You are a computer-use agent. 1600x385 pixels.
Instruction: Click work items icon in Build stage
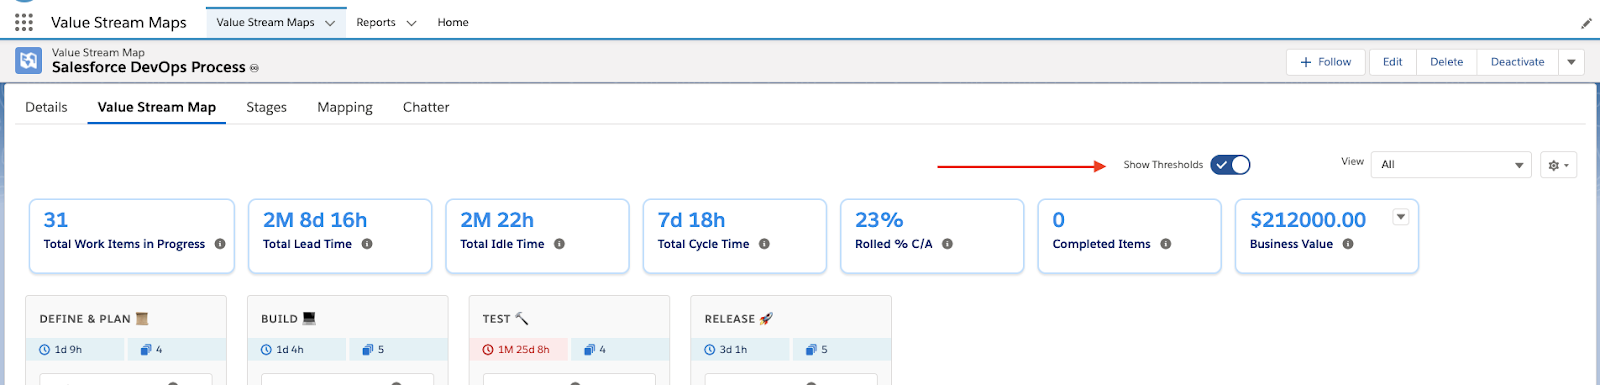pyautogui.click(x=368, y=350)
